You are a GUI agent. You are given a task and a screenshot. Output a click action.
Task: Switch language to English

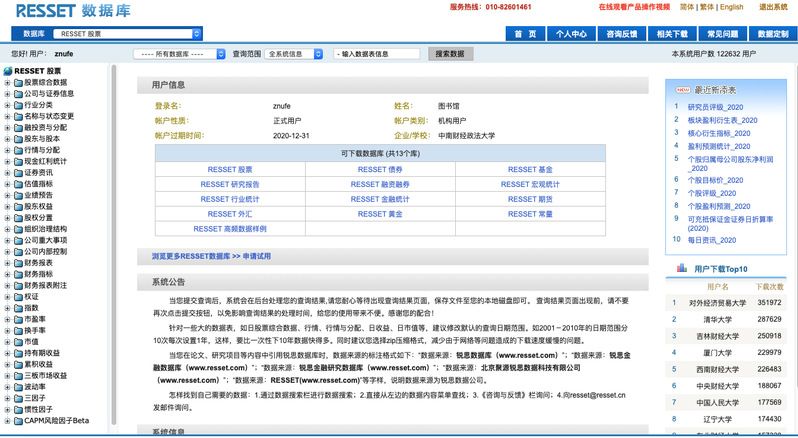(x=731, y=7)
